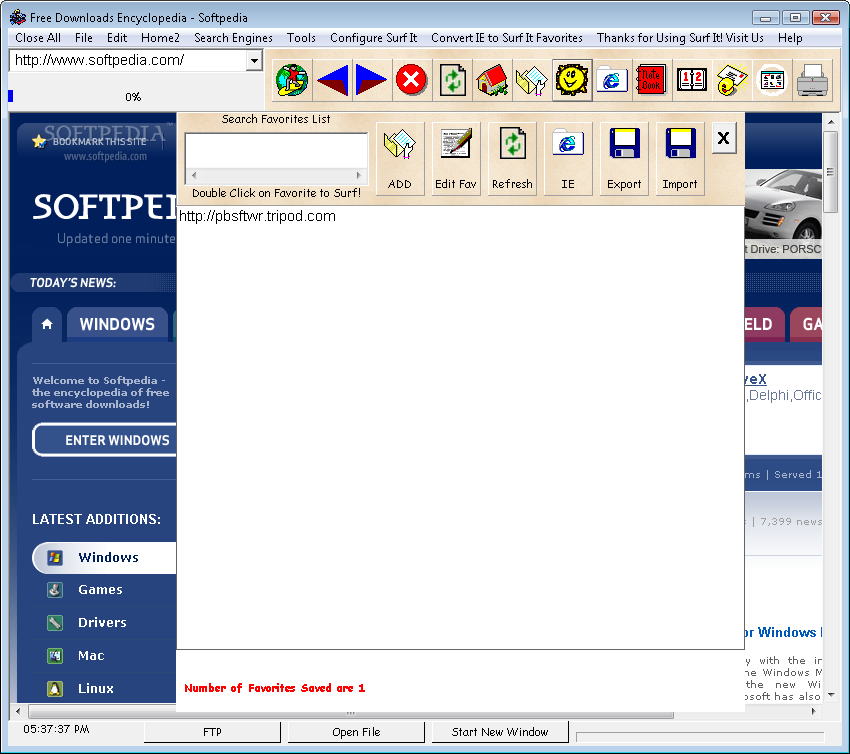Click the Bookmark This Site star
The width and height of the screenshot is (850, 754).
pyautogui.click(x=39, y=141)
